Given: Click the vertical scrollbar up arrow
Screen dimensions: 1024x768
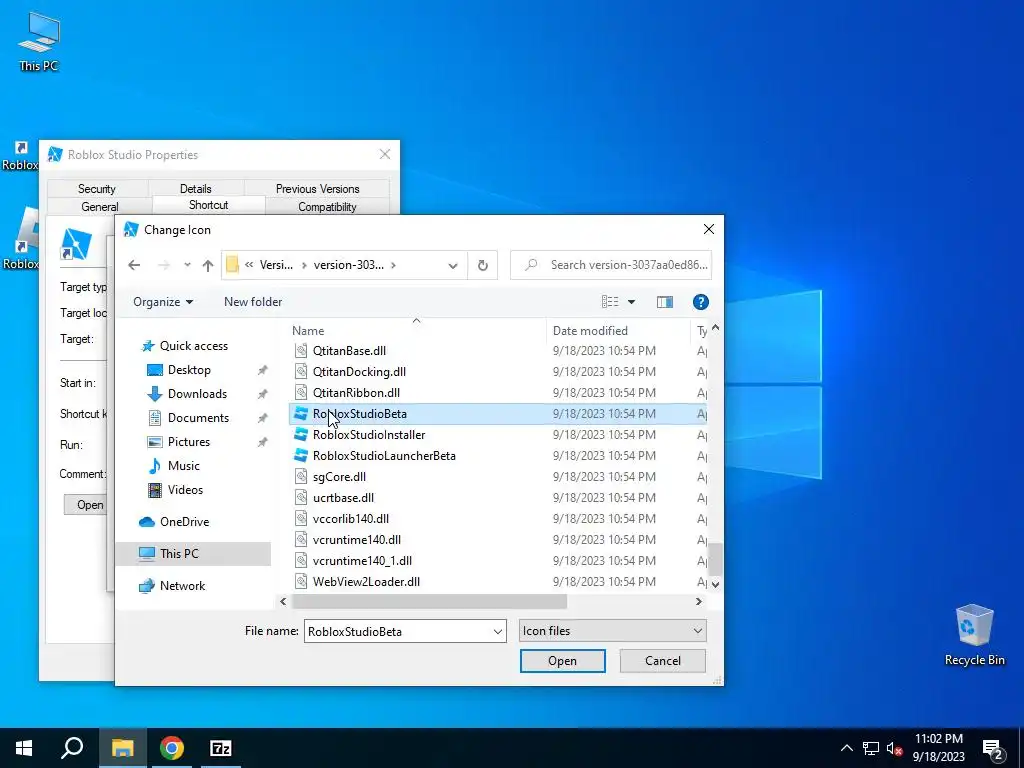Looking at the screenshot, I should pos(716,327).
